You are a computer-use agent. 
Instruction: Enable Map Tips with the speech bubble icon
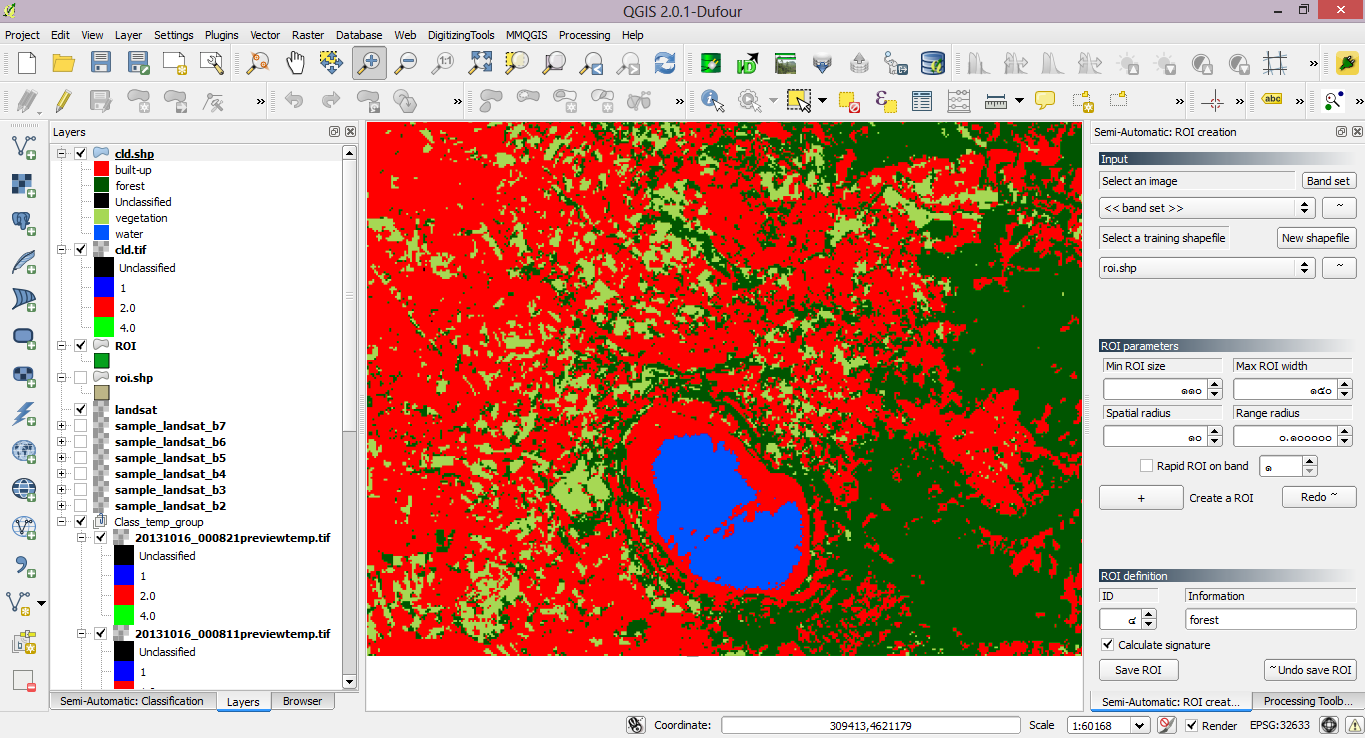1044,100
